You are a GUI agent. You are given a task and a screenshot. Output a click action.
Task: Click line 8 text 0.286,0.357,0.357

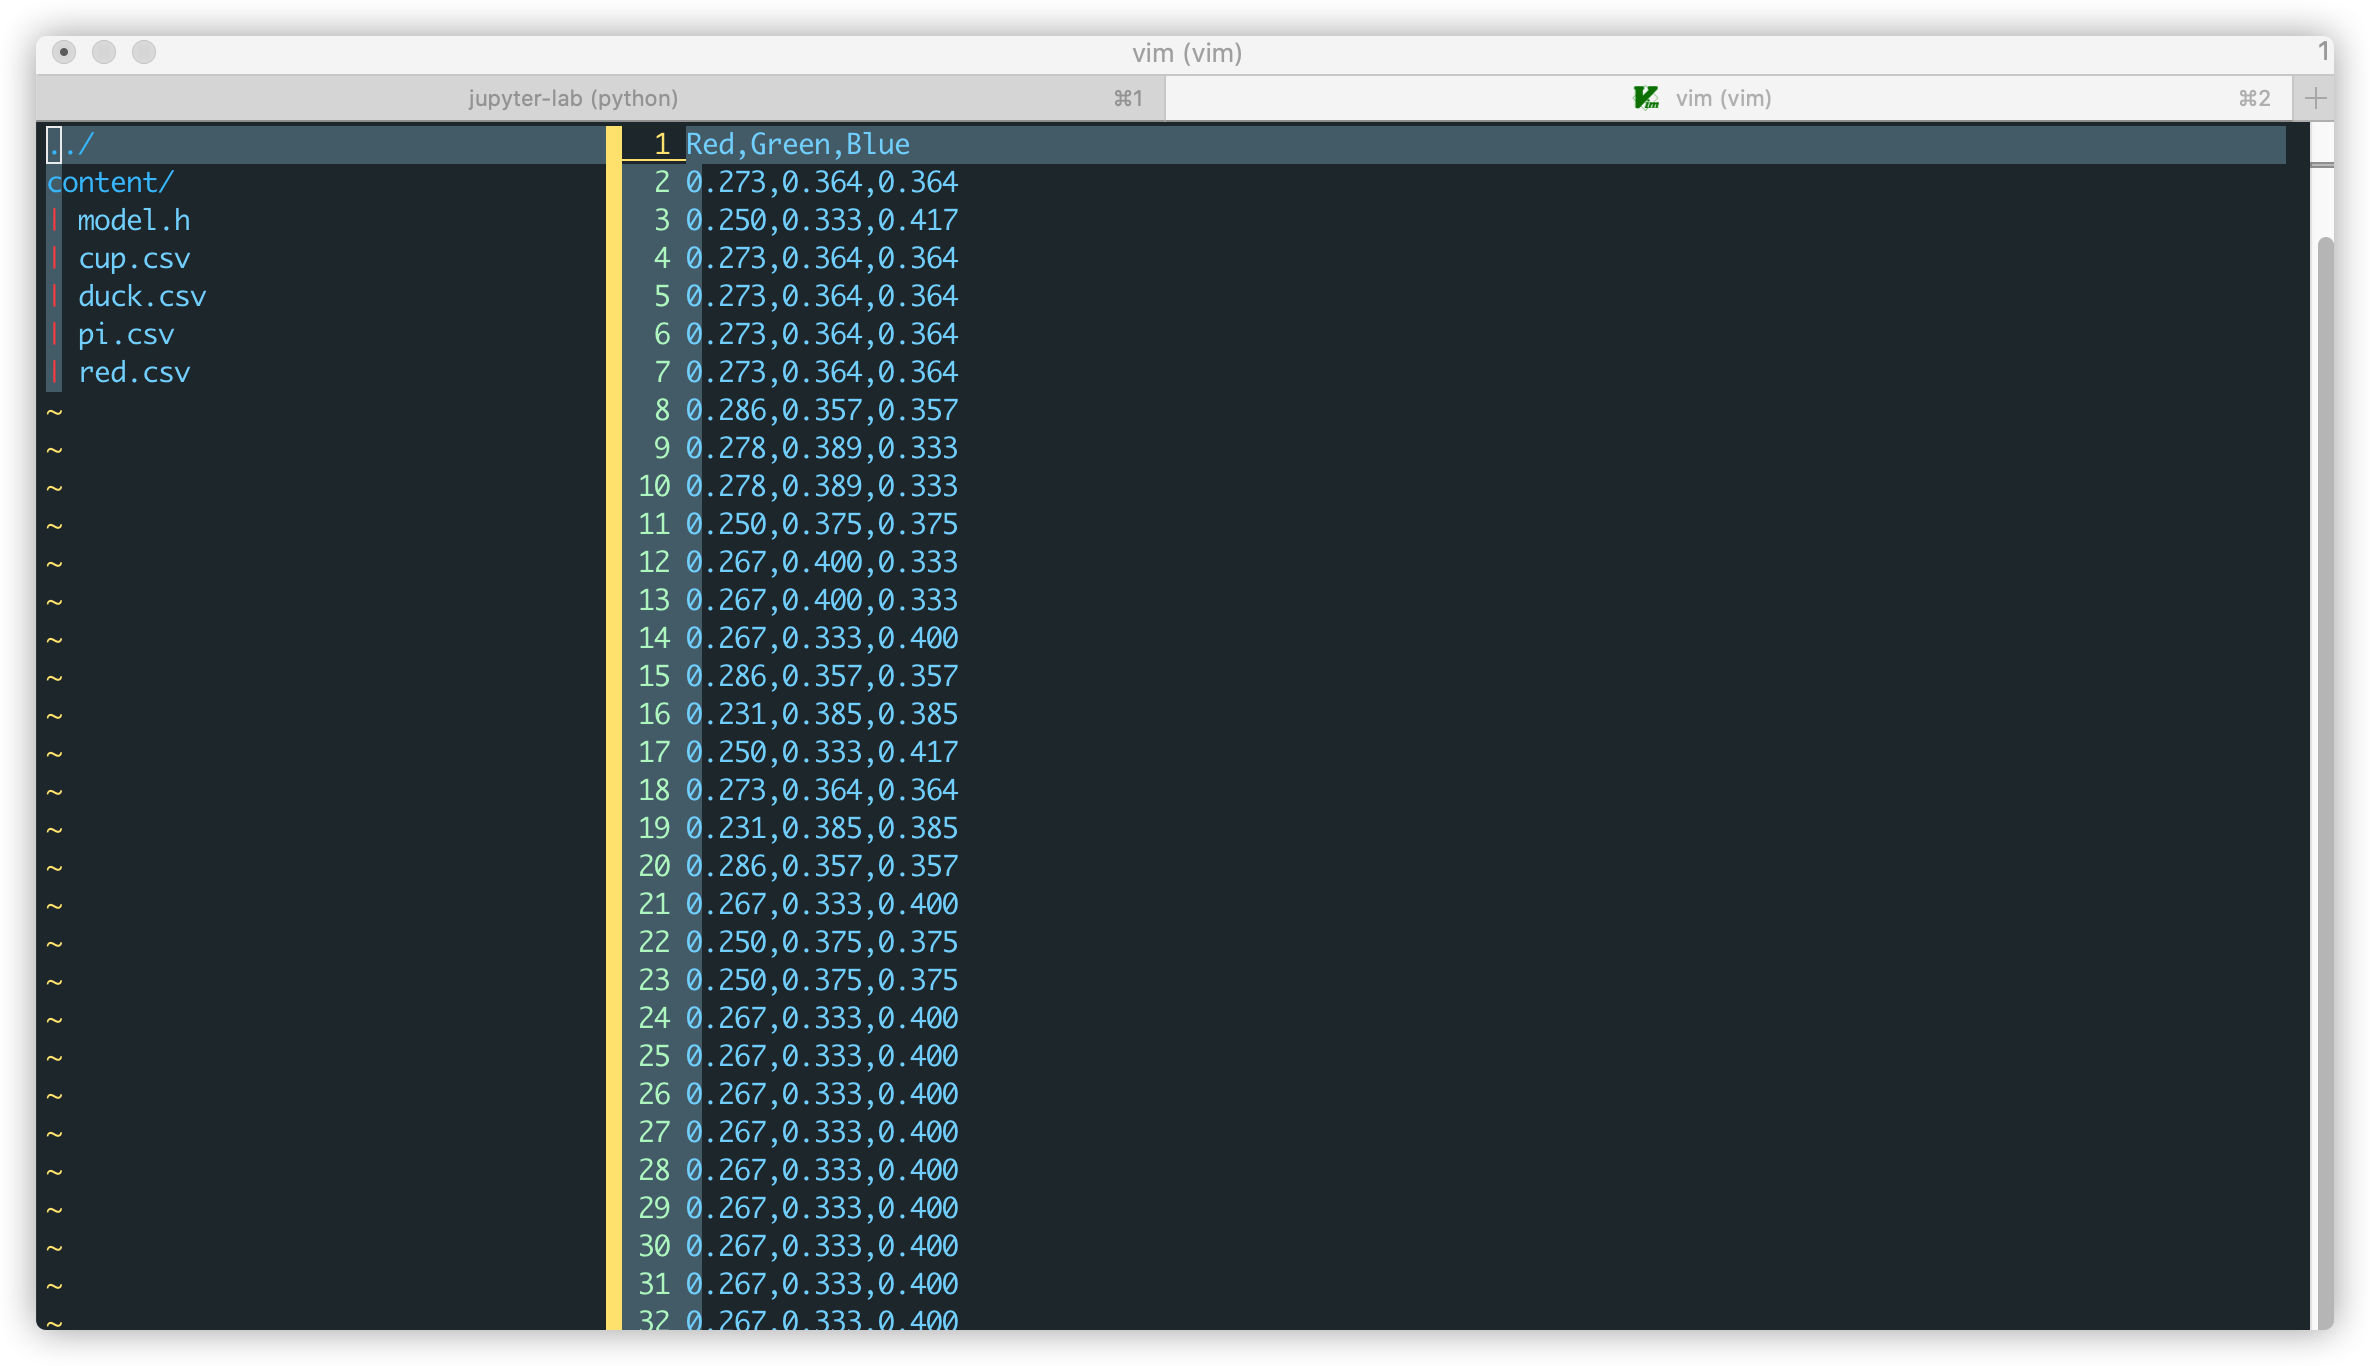822,410
